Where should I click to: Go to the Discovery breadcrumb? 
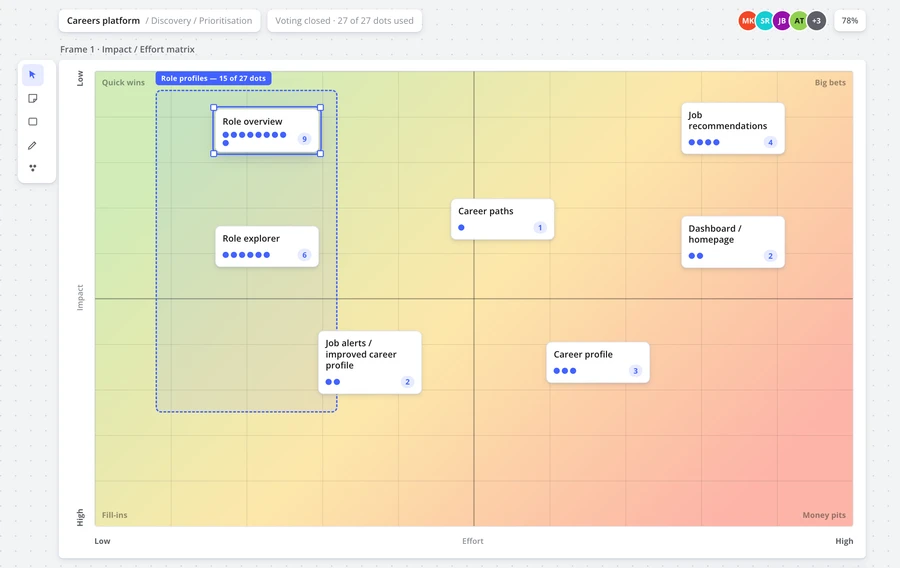pyautogui.click(x=170, y=21)
